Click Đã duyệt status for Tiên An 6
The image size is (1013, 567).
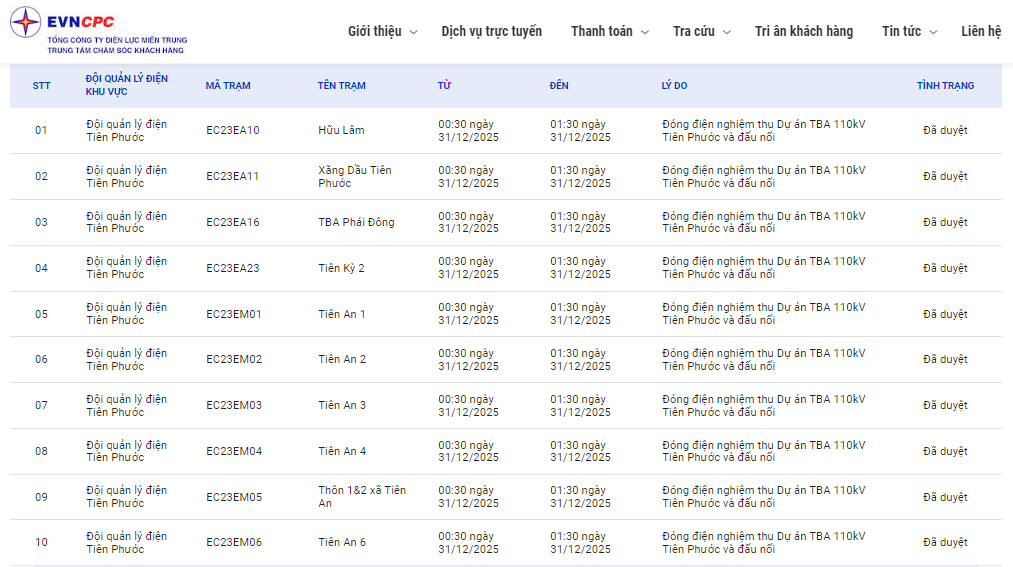click(945, 543)
